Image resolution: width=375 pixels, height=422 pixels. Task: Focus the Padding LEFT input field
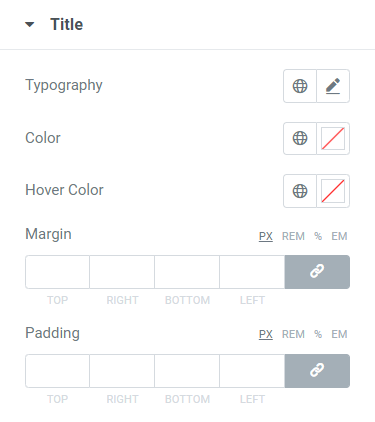coord(252,371)
